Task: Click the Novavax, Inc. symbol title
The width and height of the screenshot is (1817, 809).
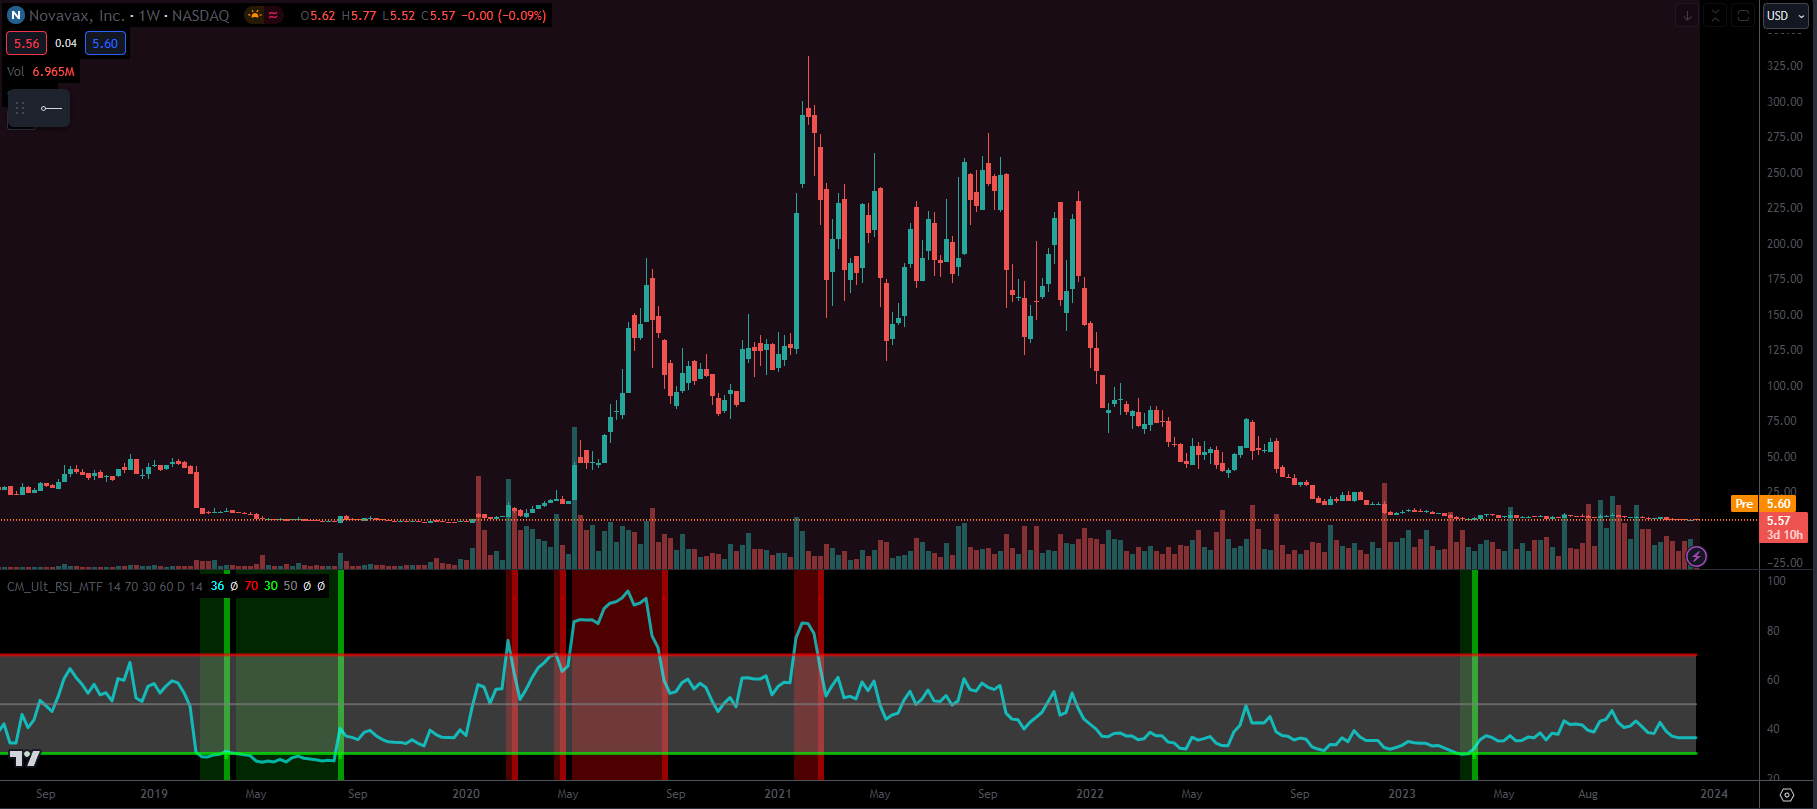Action: tap(76, 15)
